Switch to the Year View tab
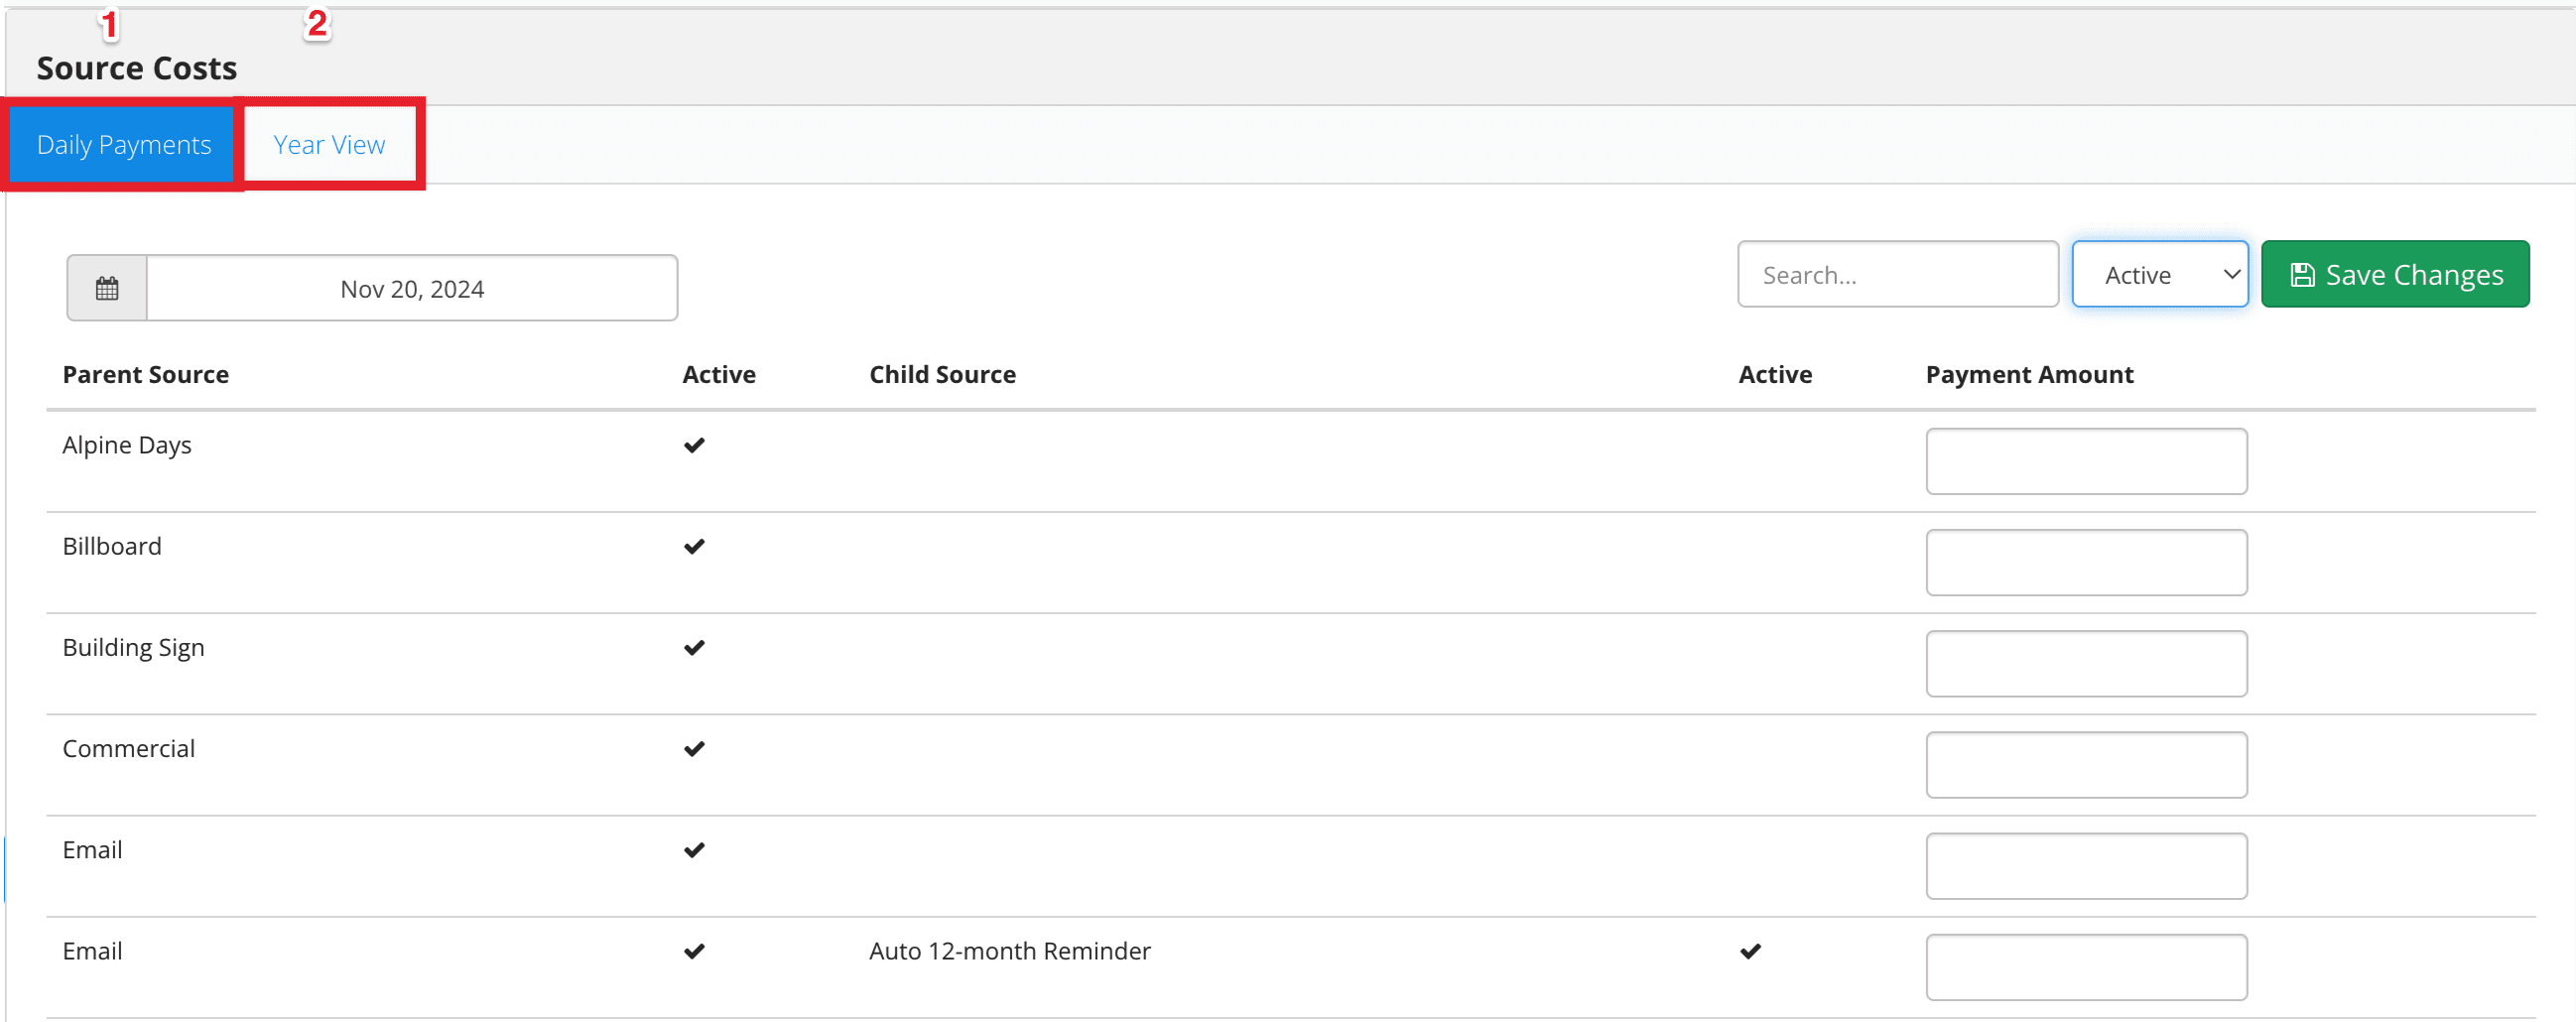The width and height of the screenshot is (2576, 1022). (329, 145)
